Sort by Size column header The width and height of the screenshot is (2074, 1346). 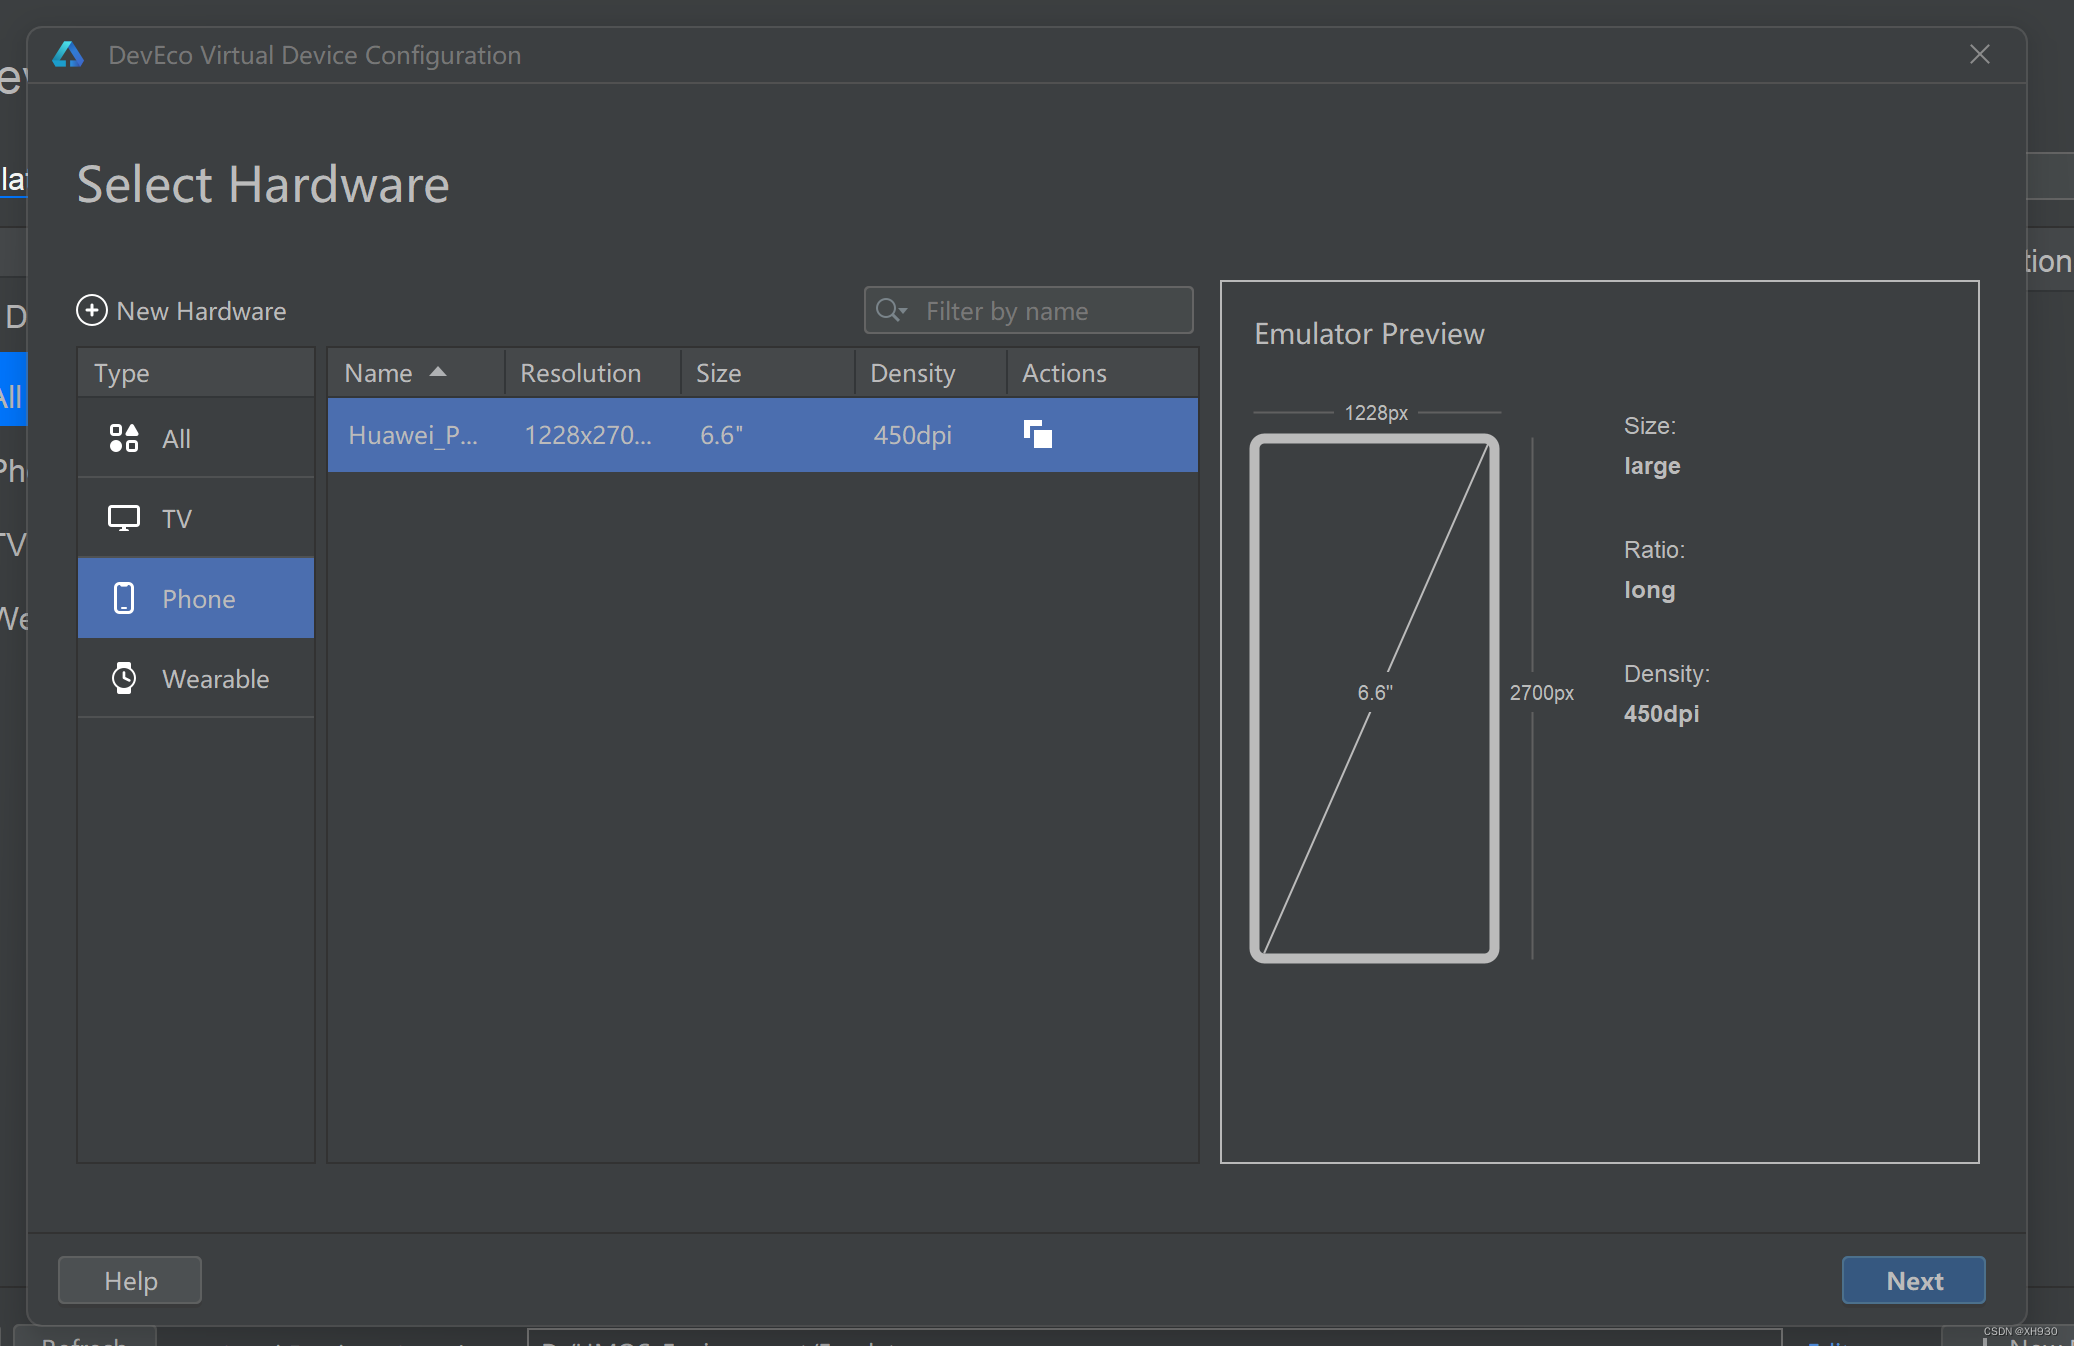(718, 373)
